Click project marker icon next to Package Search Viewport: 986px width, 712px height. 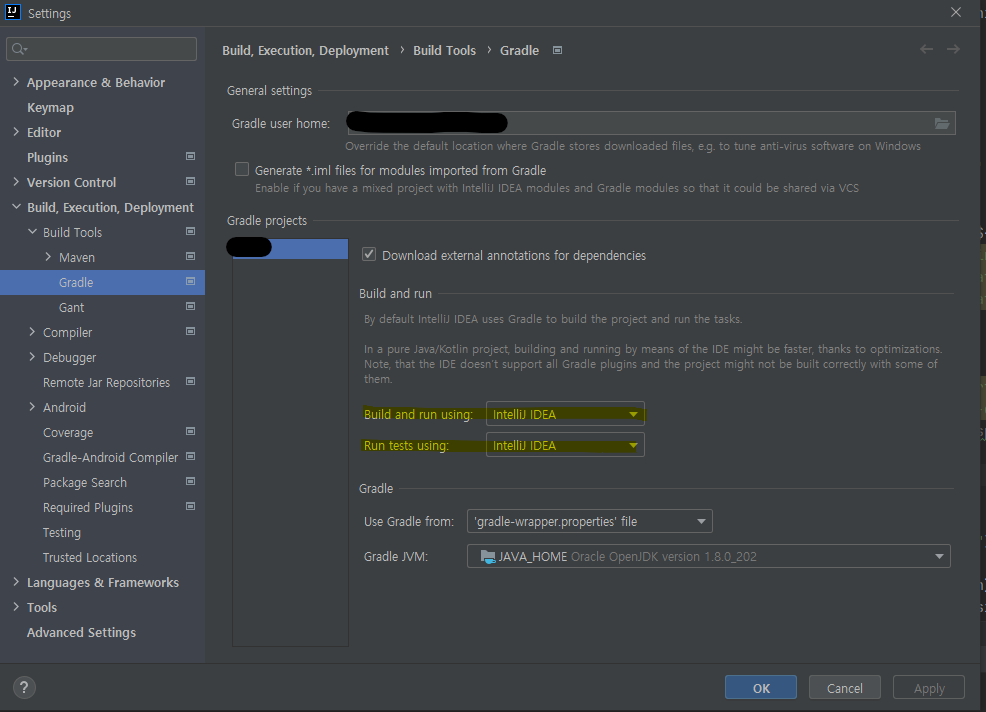[191, 482]
